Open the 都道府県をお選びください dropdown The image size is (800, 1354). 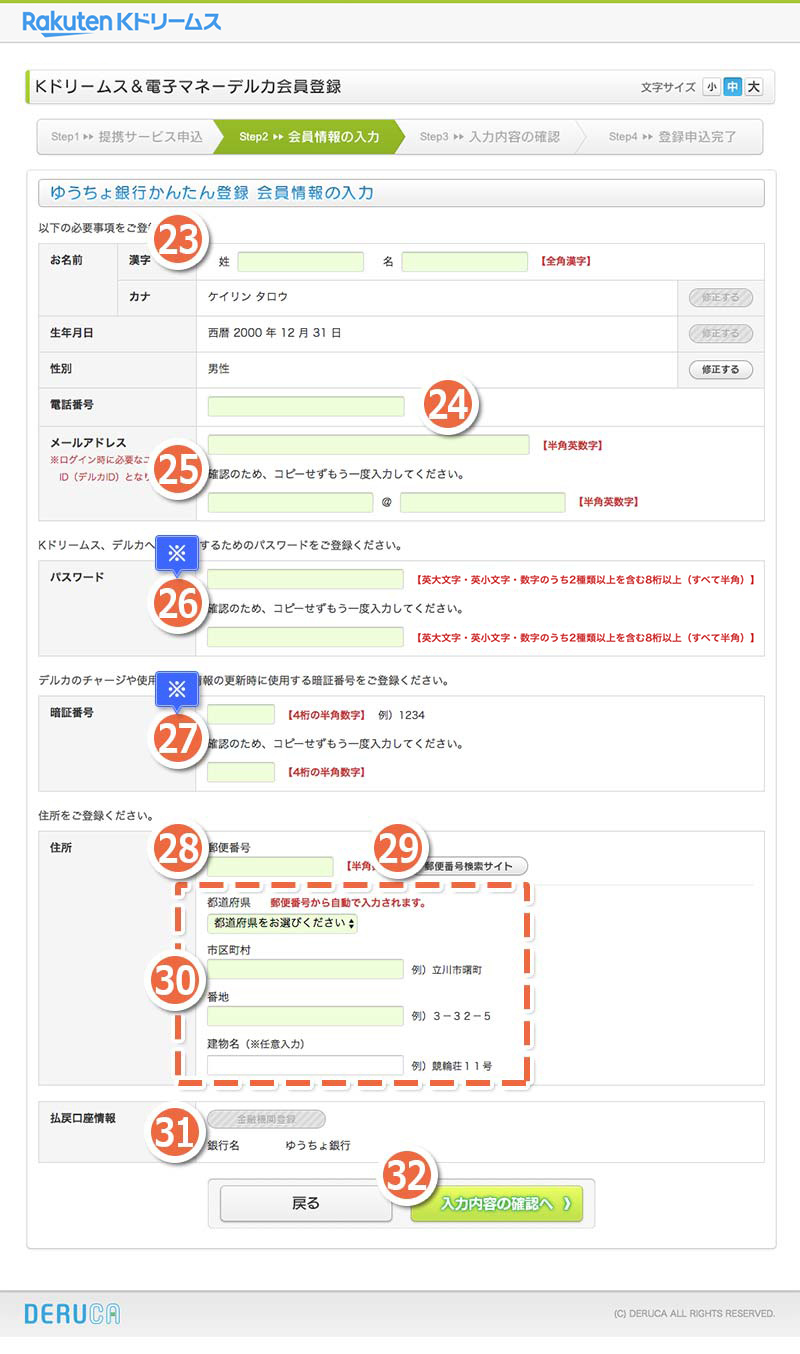pyautogui.click(x=283, y=924)
